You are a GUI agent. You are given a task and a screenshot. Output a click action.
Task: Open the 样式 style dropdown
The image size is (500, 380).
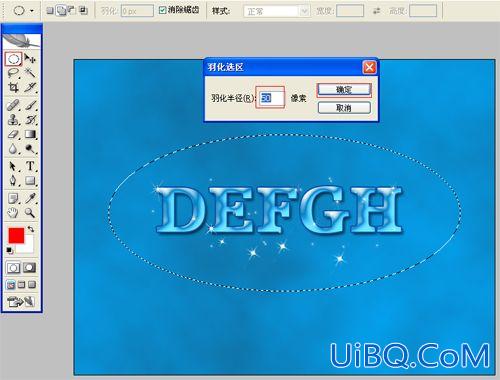click(x=276, y=11)
